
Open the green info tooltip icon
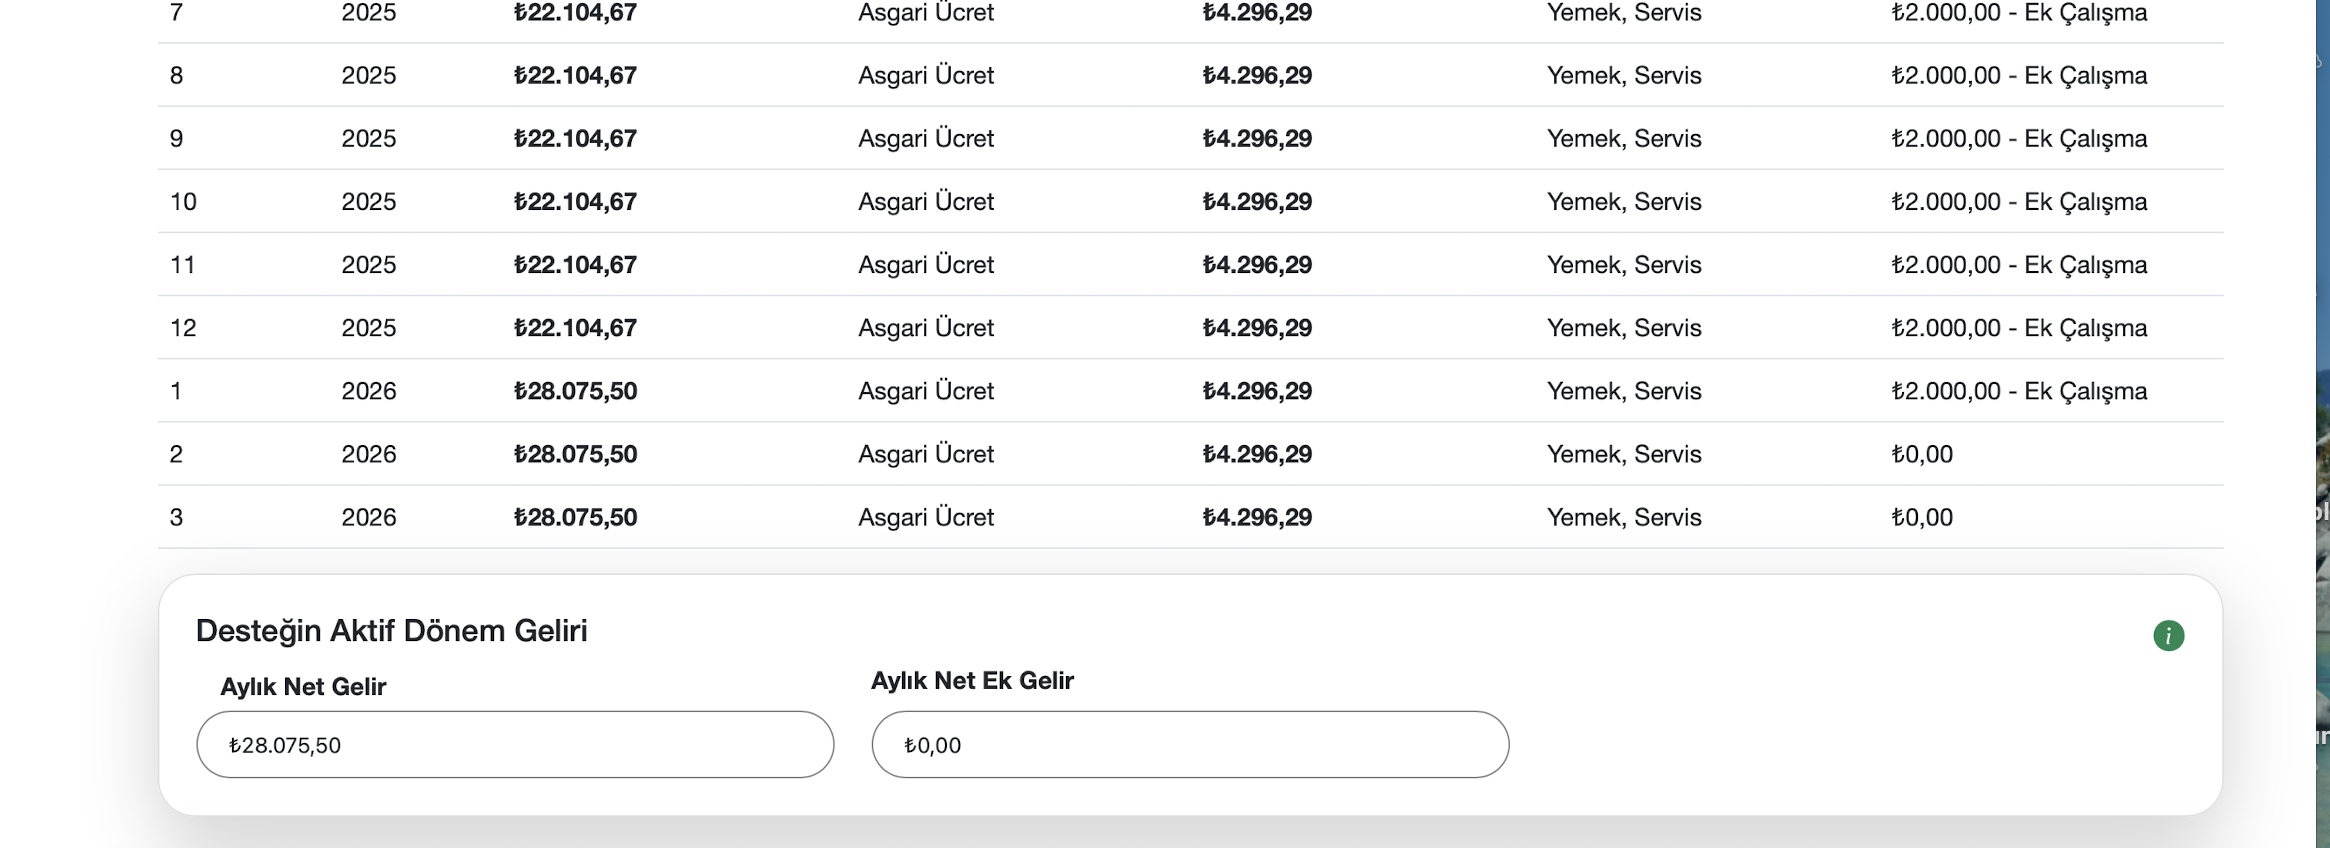coord(2170,635)
